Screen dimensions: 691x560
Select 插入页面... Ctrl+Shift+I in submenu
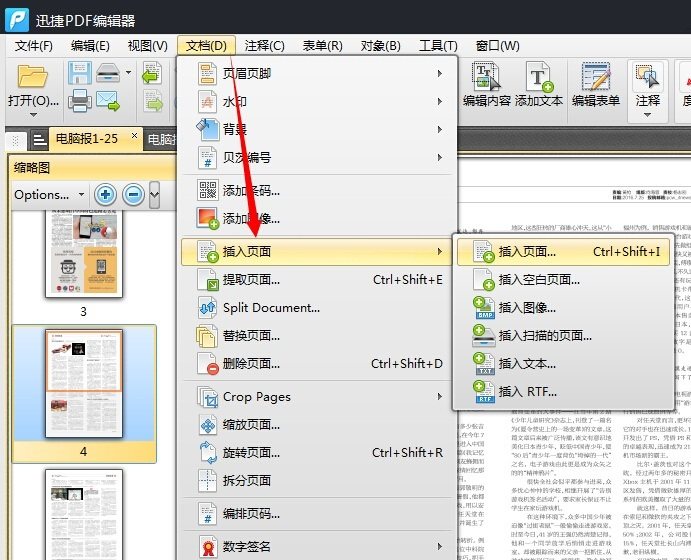564,252
